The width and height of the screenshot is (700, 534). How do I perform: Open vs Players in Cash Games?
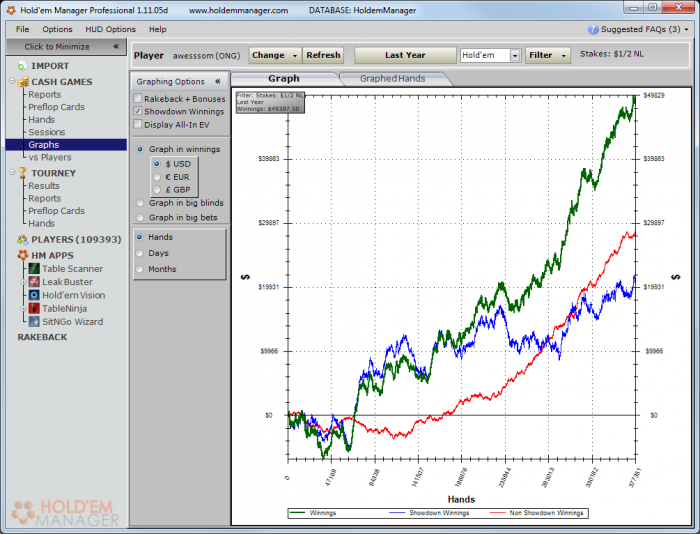(50, 158)
